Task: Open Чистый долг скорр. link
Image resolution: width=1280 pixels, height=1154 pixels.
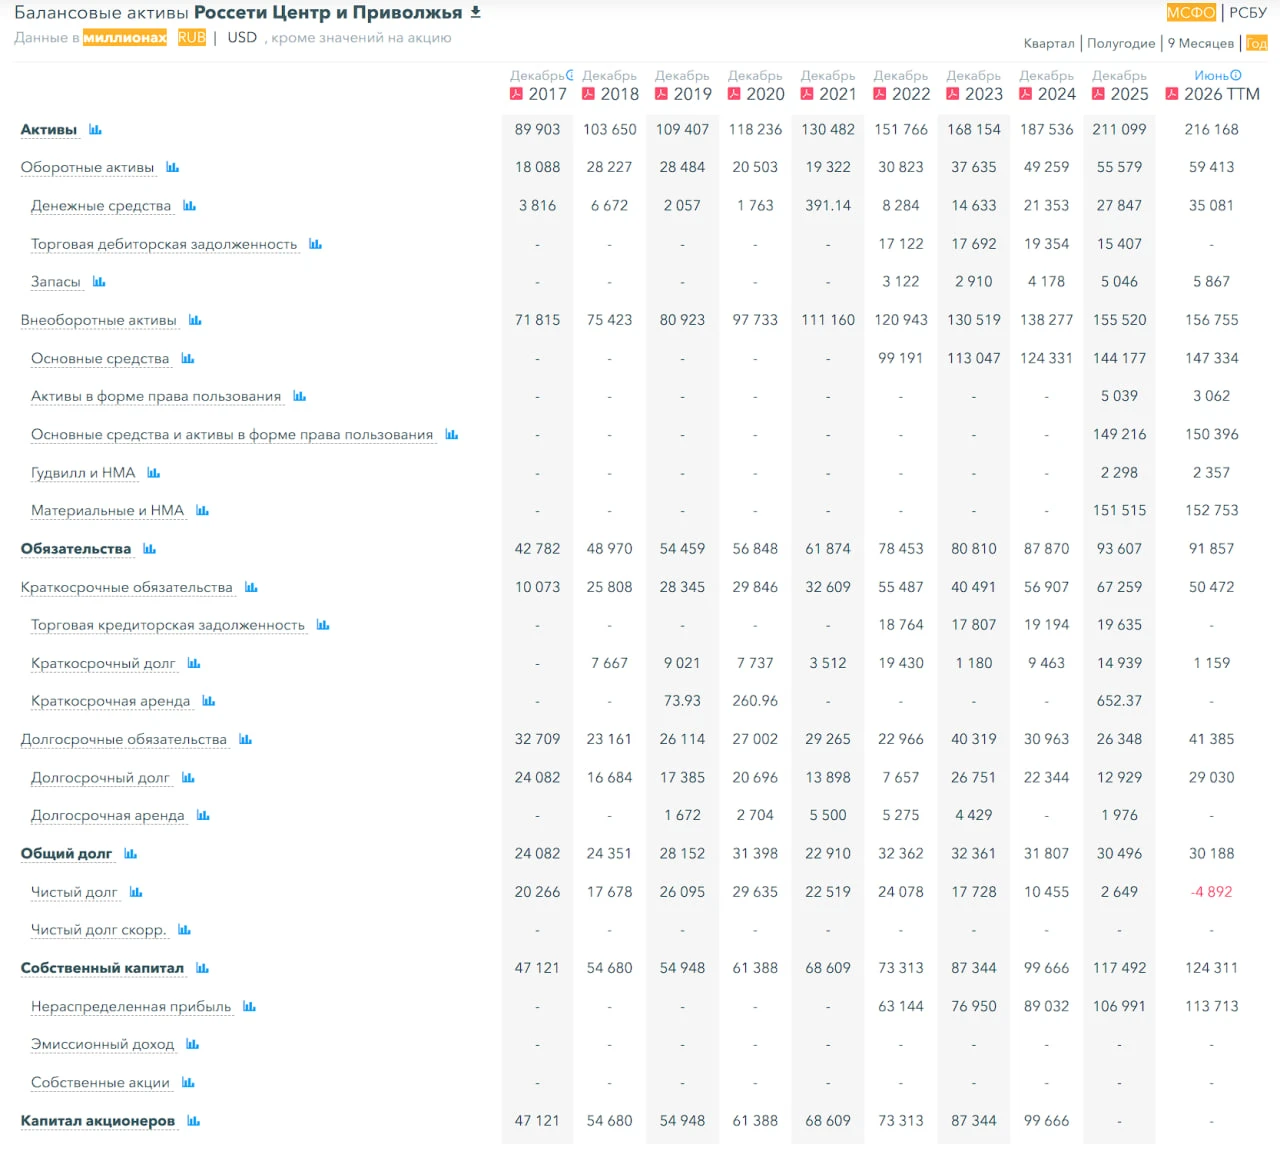Action: 99,930
